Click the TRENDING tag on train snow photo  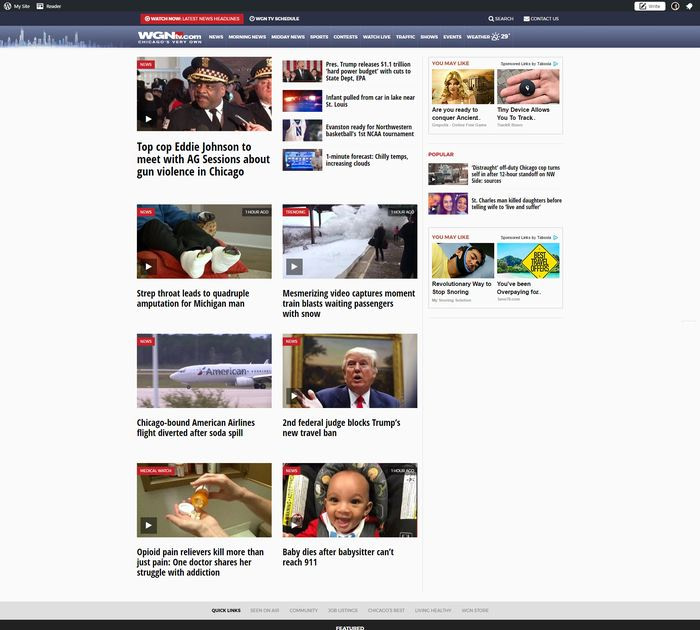tap(296, 212)
